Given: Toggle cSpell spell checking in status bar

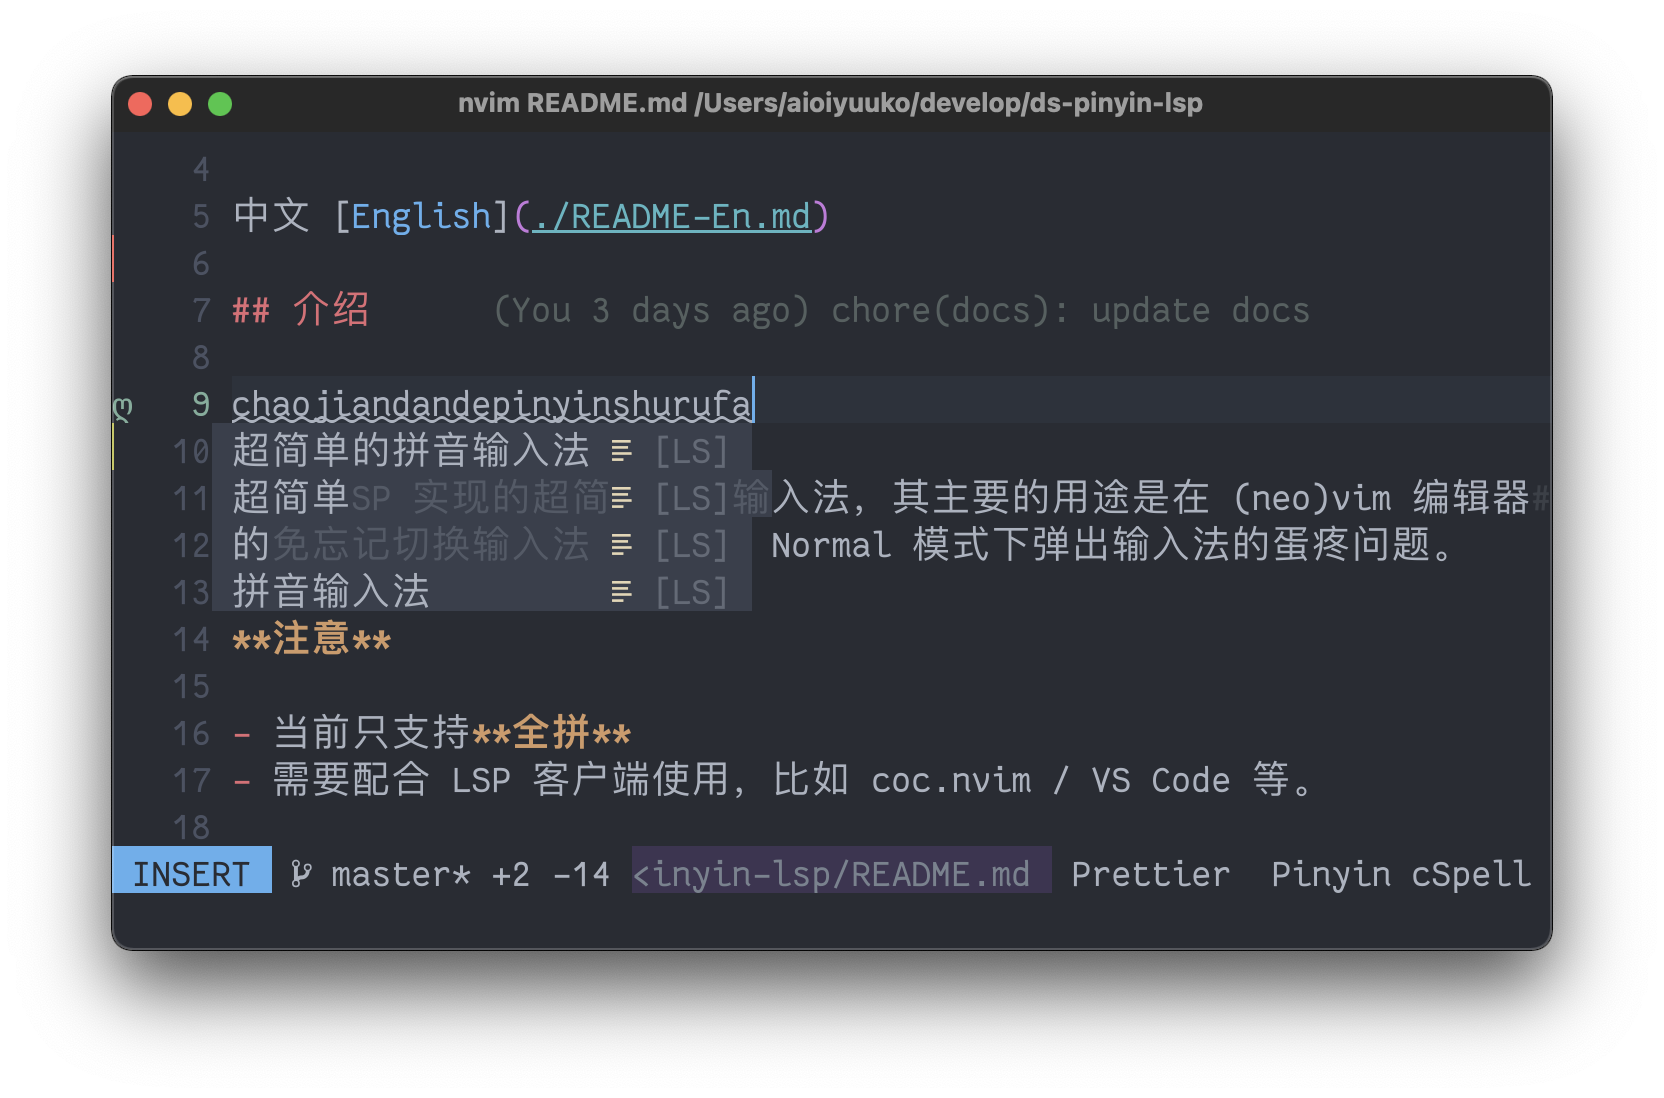Looking at the screenshot, I should [1470, 873].
